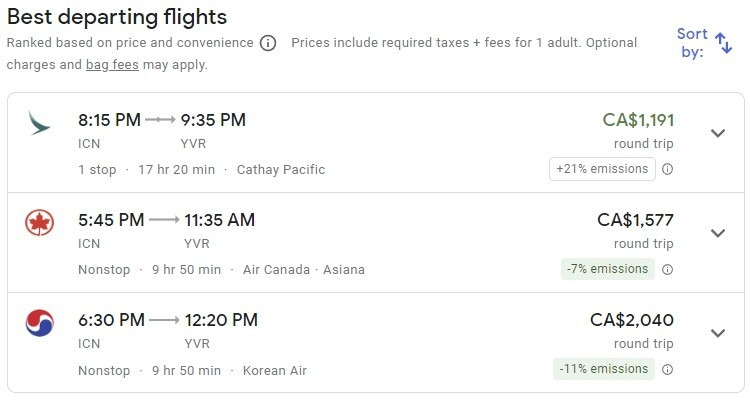Open the Sort by menu
Screen dimensions: 750x403
pos(704,43)
